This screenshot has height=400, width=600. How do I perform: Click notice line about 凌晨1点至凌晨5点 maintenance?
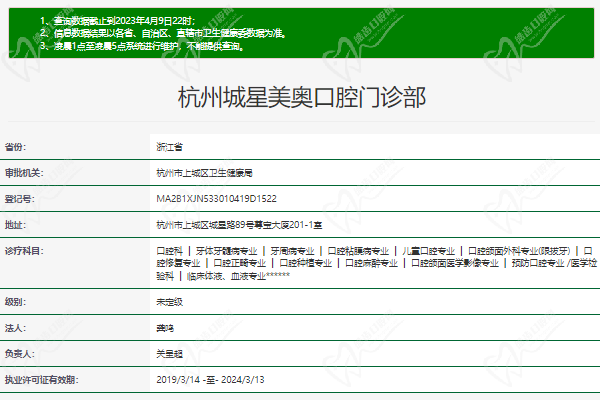(x=142, y=46)
